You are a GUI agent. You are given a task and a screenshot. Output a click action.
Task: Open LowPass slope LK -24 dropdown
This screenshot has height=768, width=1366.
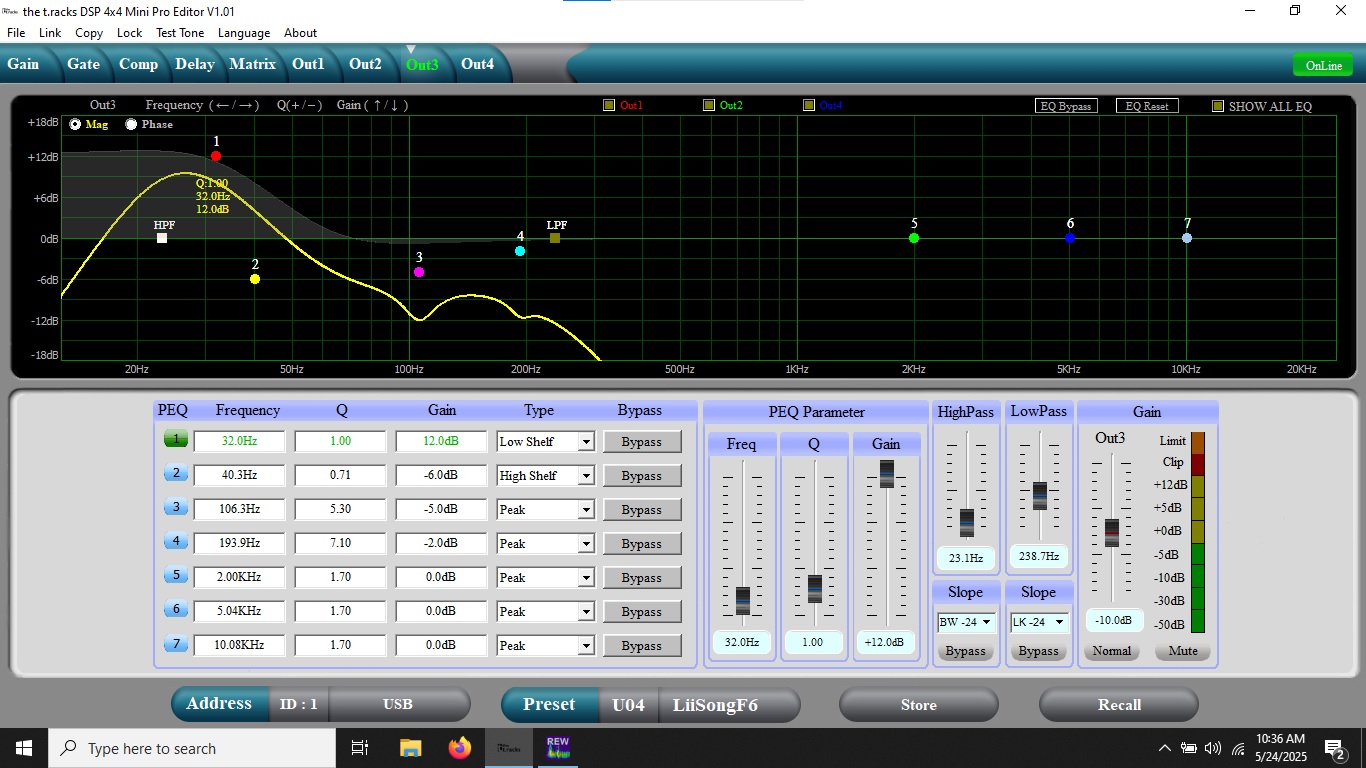coord(1039,622)
